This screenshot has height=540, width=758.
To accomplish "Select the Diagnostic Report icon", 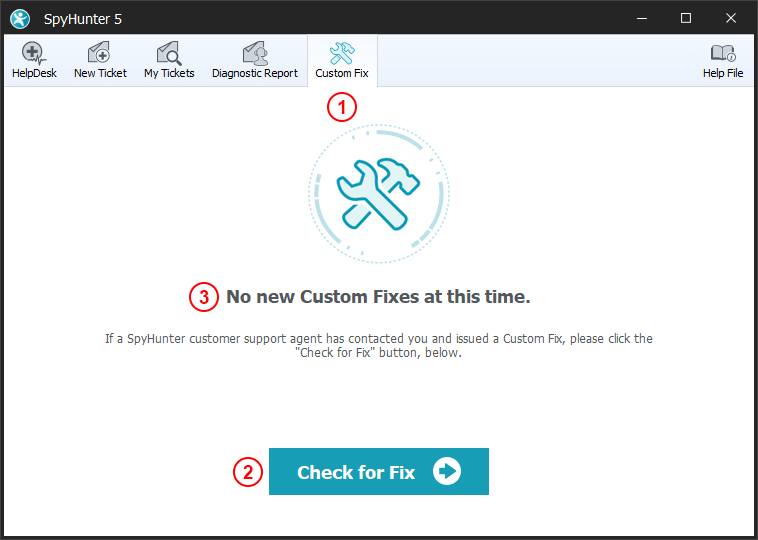I will coord(255,53).
